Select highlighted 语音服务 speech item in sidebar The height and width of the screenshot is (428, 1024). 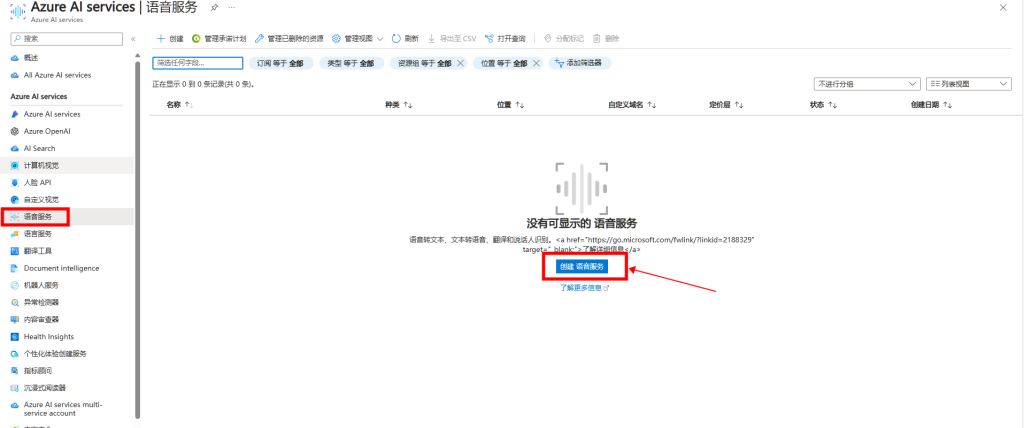(x=37, y=216)
